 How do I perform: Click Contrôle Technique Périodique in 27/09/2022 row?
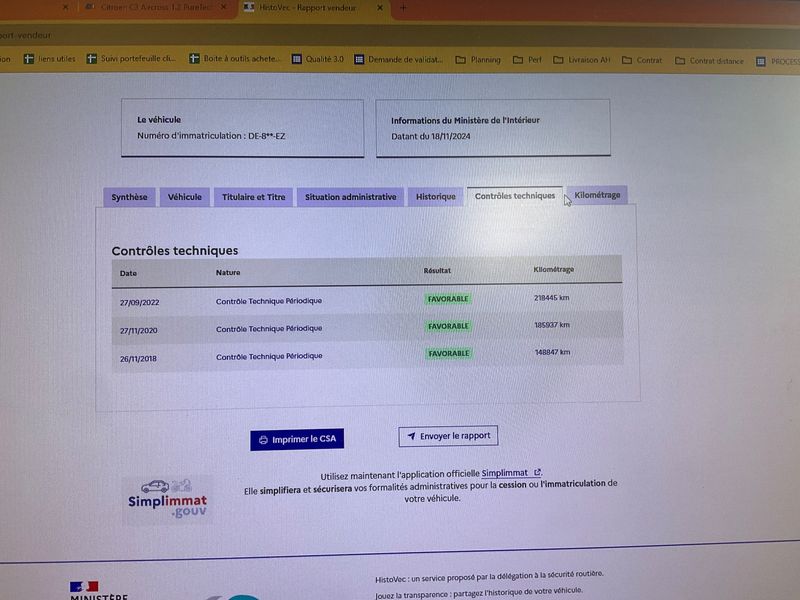269,301
